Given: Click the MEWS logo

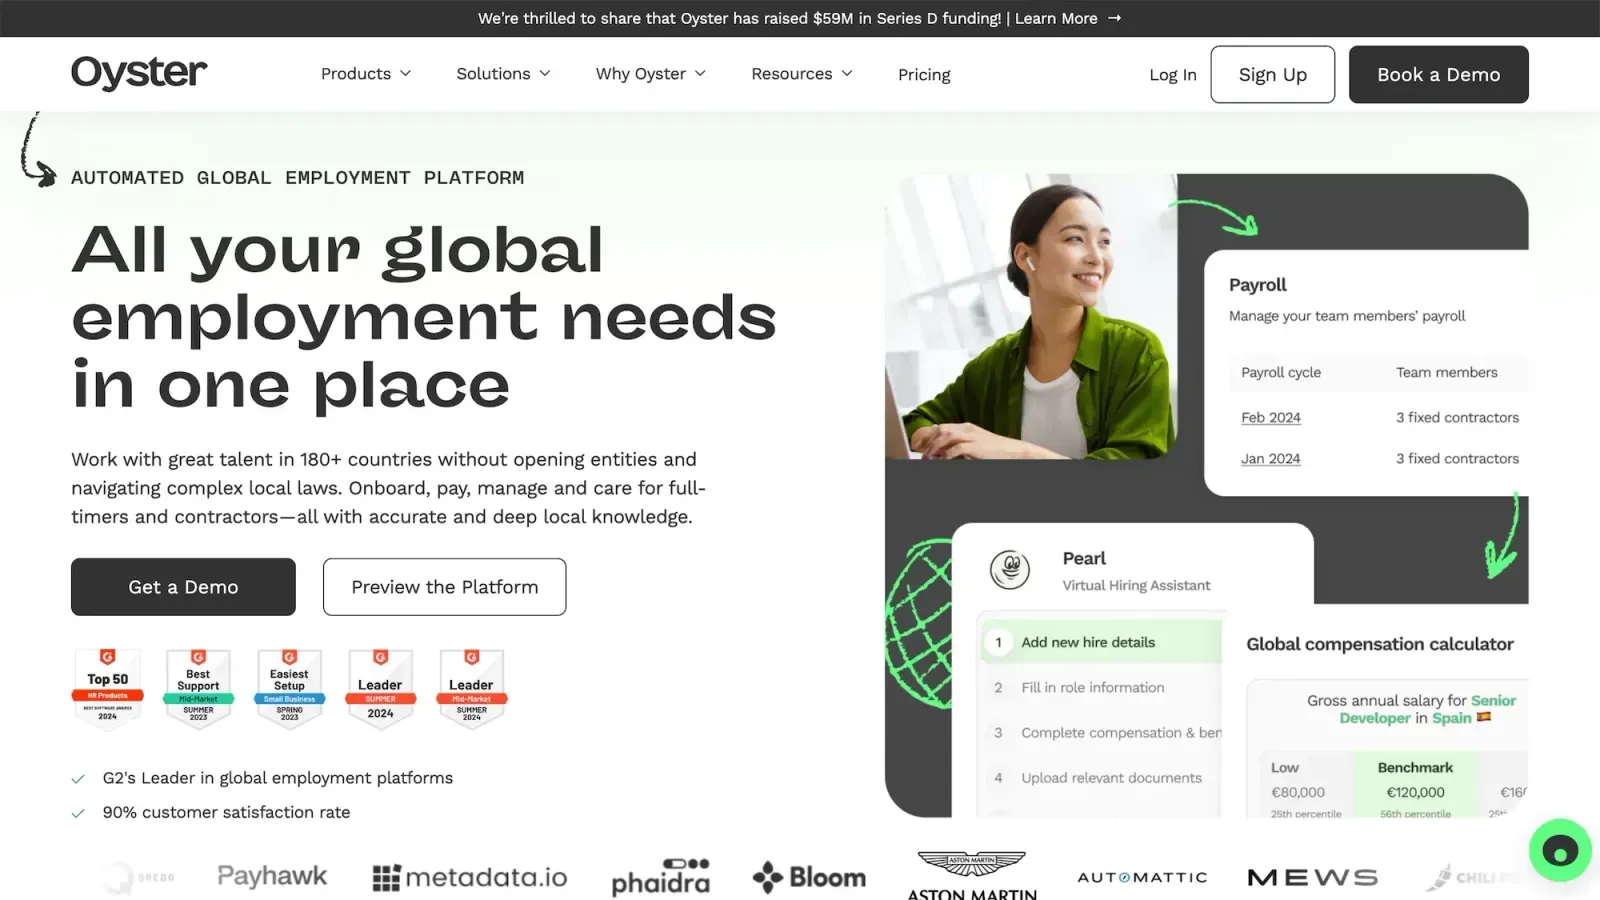Looking at the screenshot, I should 1312,877.
